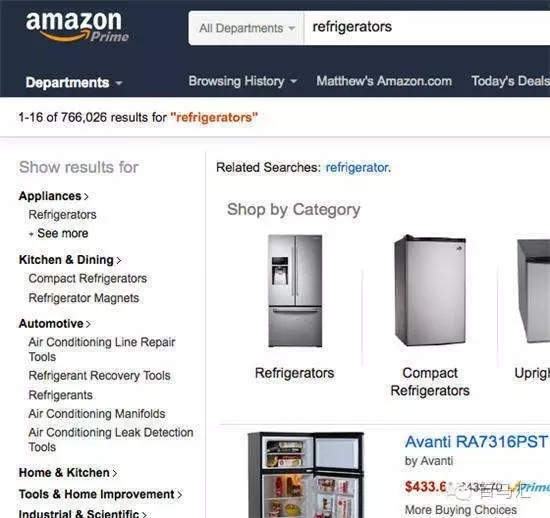Open Tools & Home Improvement department
The image size is (550, 518).
point(100,495)
